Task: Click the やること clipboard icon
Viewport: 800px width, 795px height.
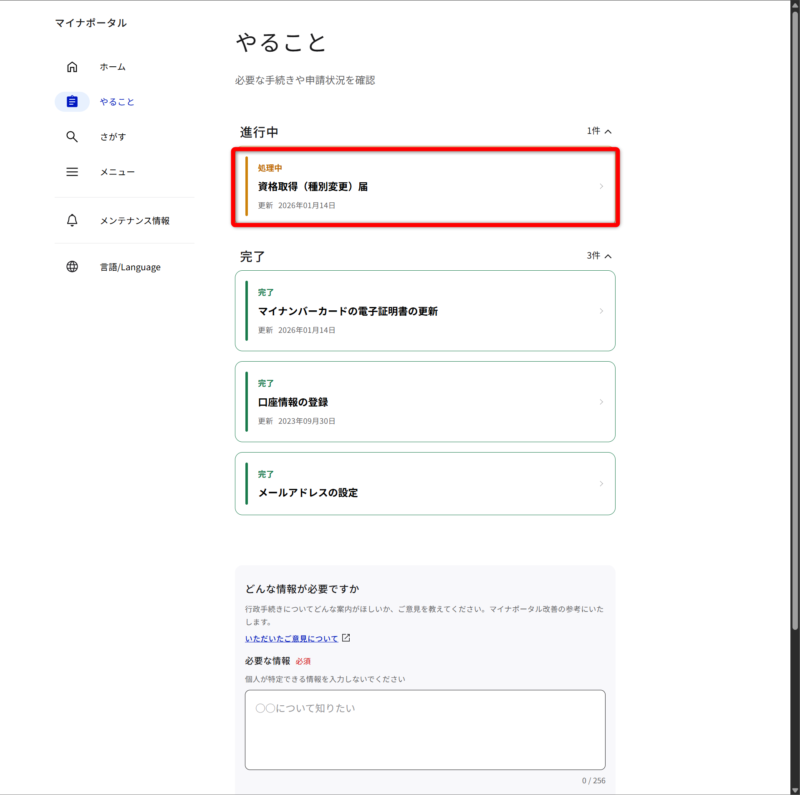Action: (x=72, y=102)
